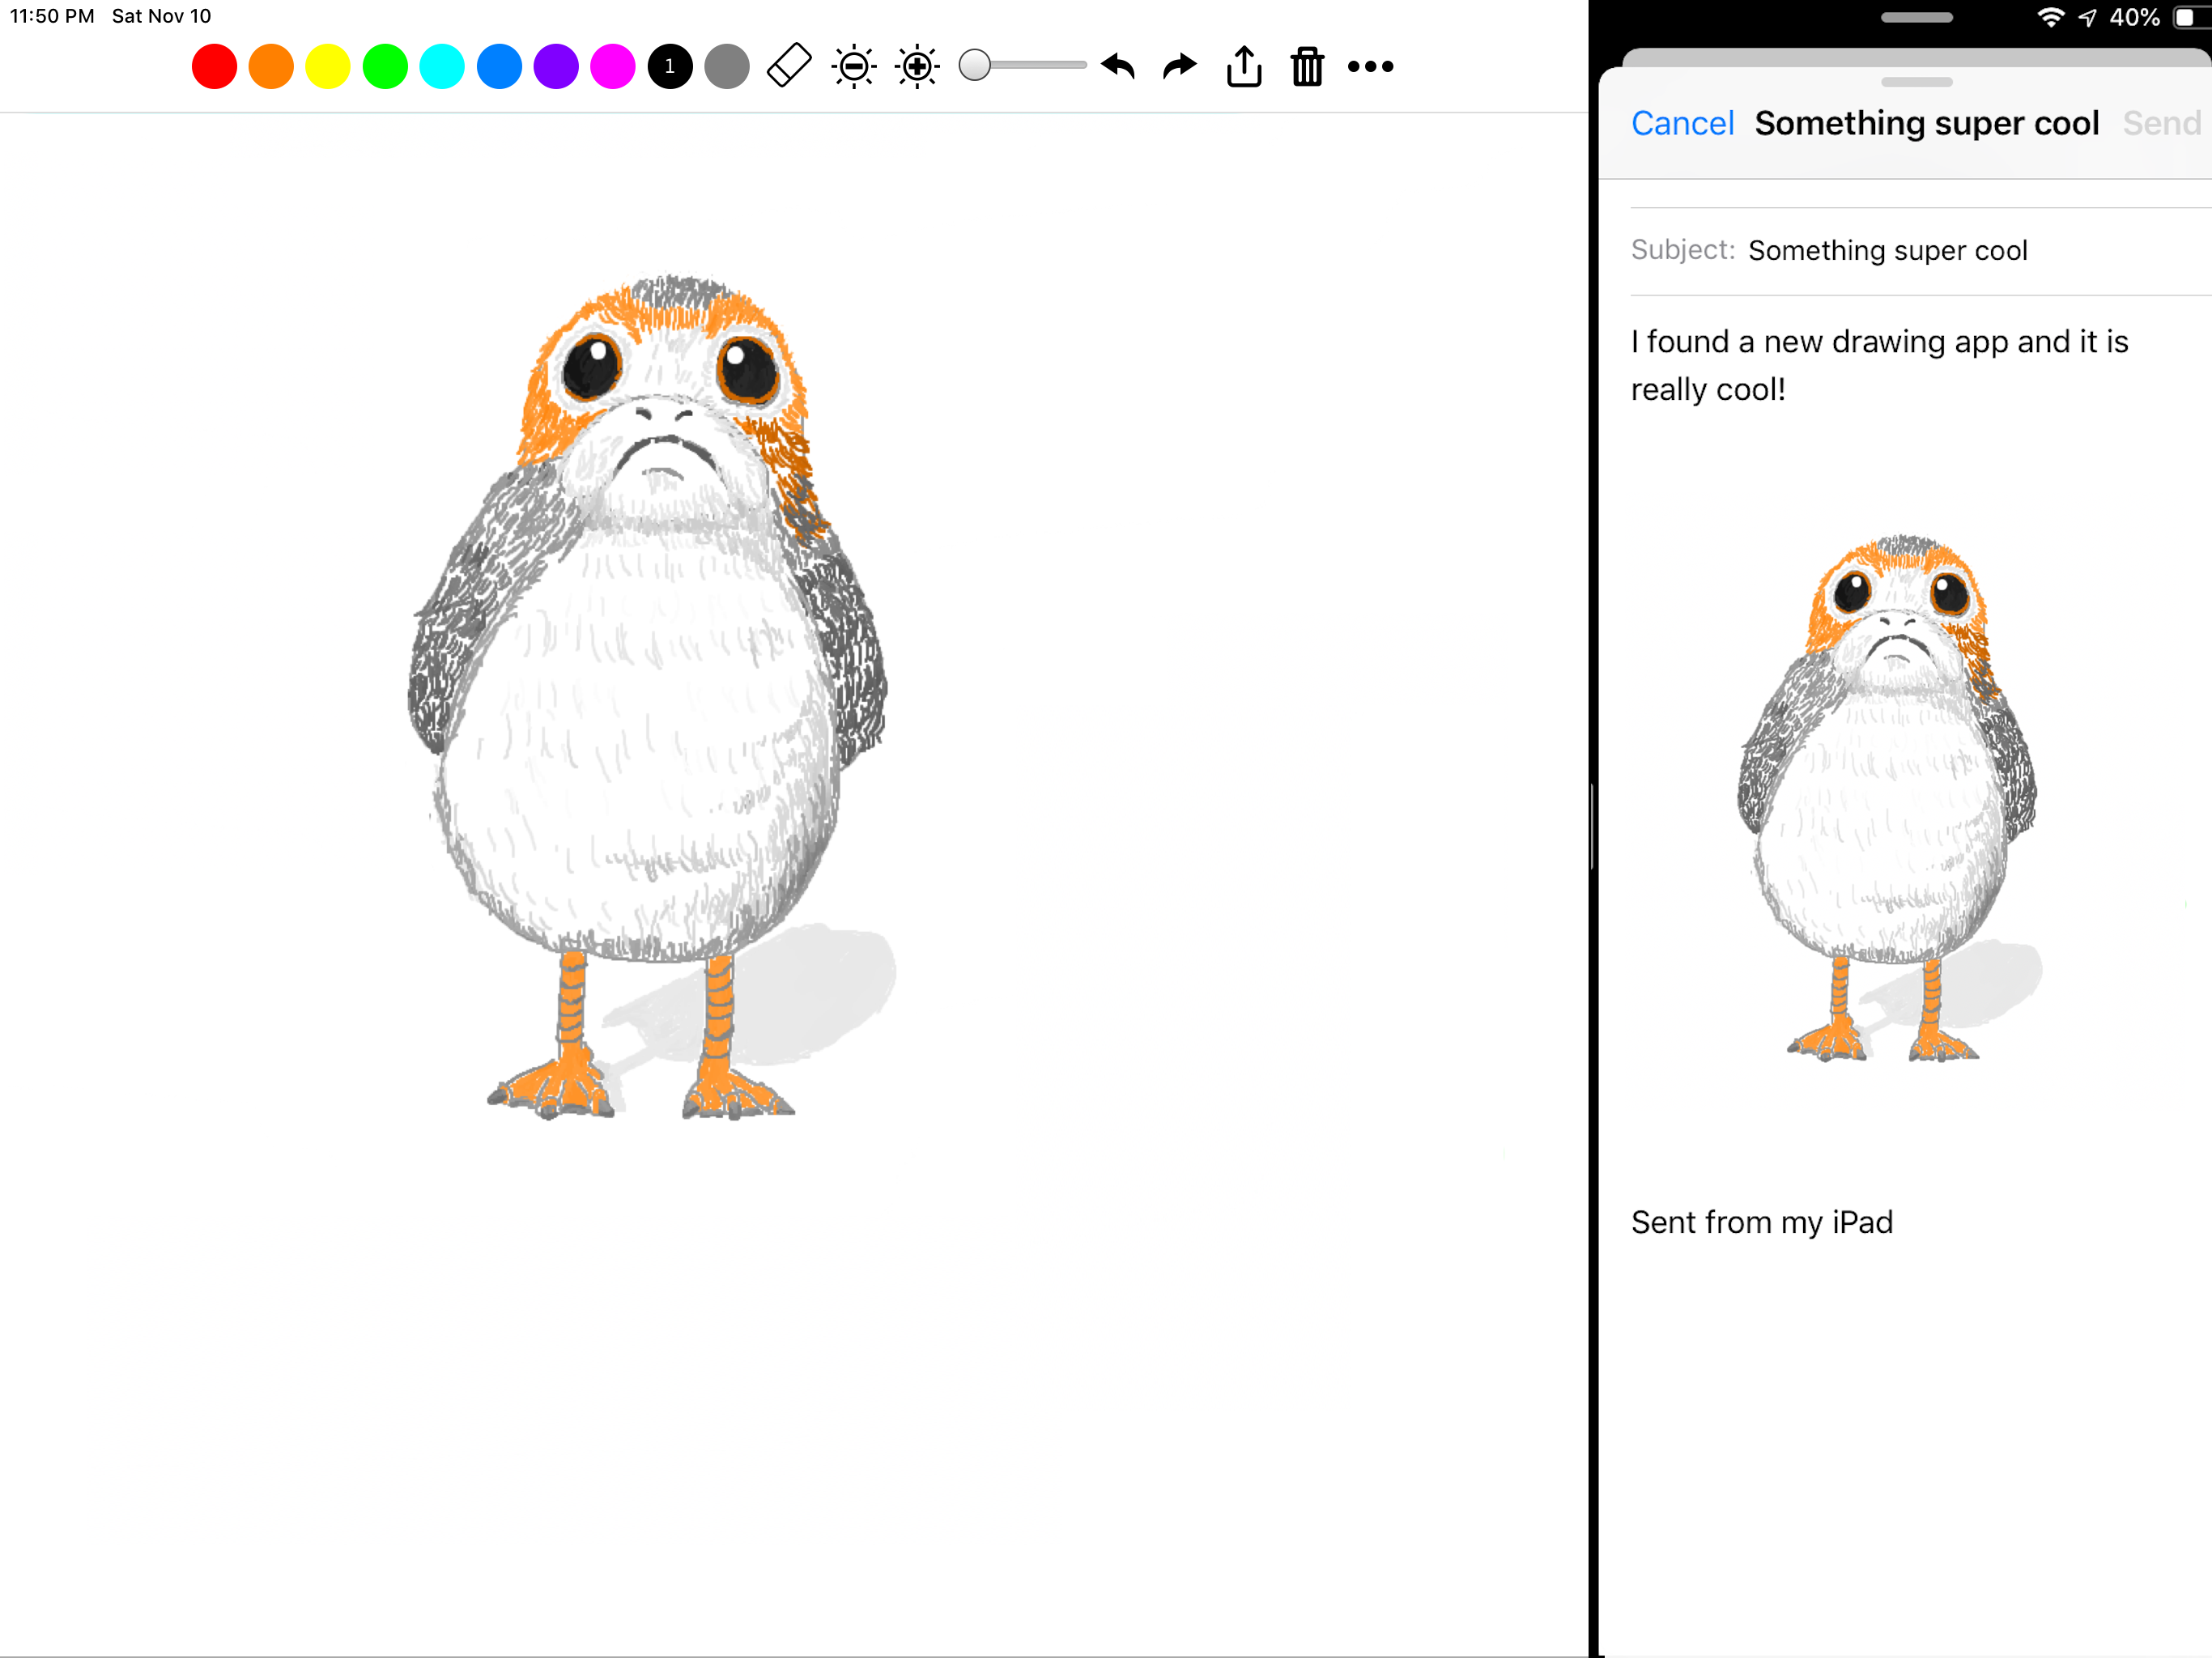Open the share sheet icon
This screenshot has width=2212, height=1658.
[1244, 67]
